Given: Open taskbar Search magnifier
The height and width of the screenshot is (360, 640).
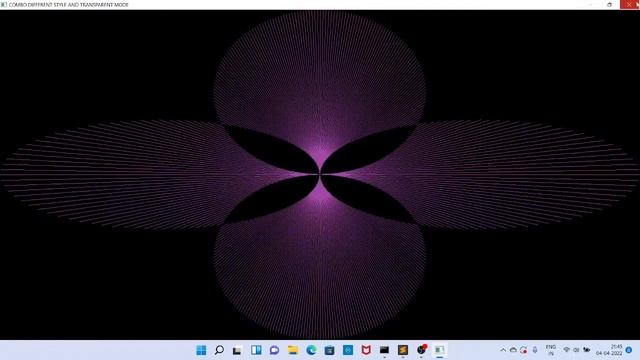Looking at the screenshot, I should [x=219, y=350].
